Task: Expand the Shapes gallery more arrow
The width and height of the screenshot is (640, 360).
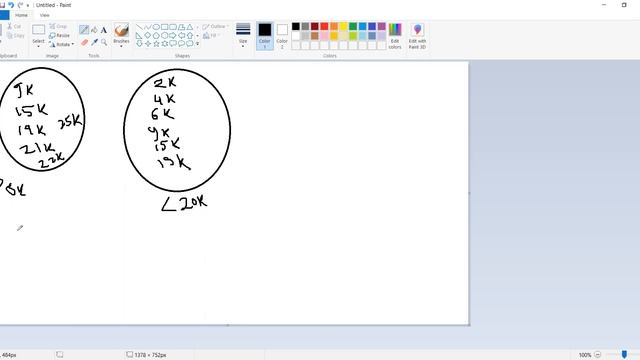Action: click(198, 43)
